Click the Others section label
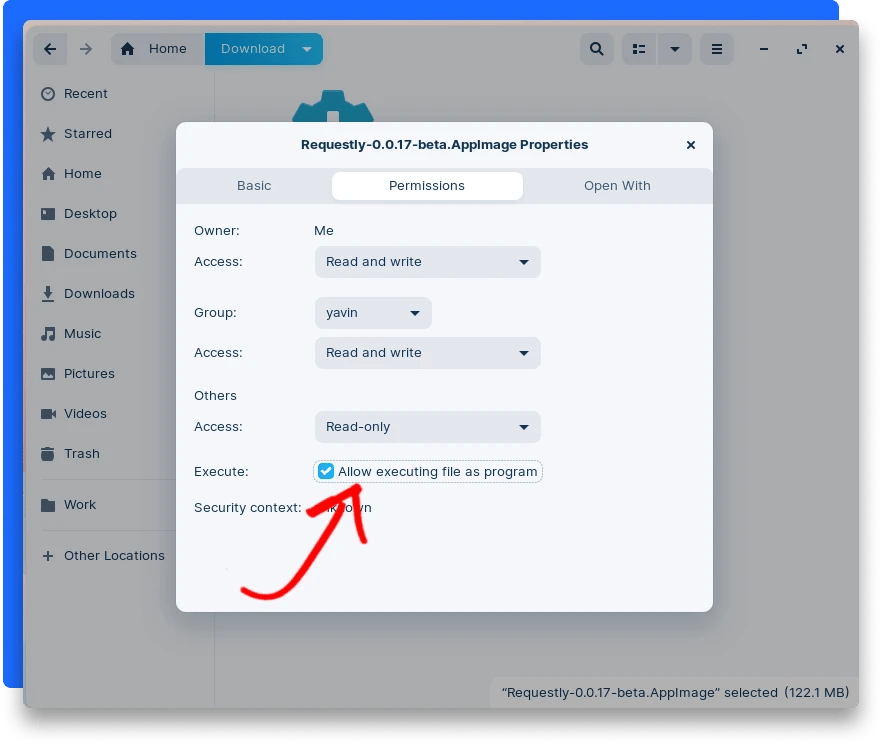 pyautogui.click(x=215, y=396)
